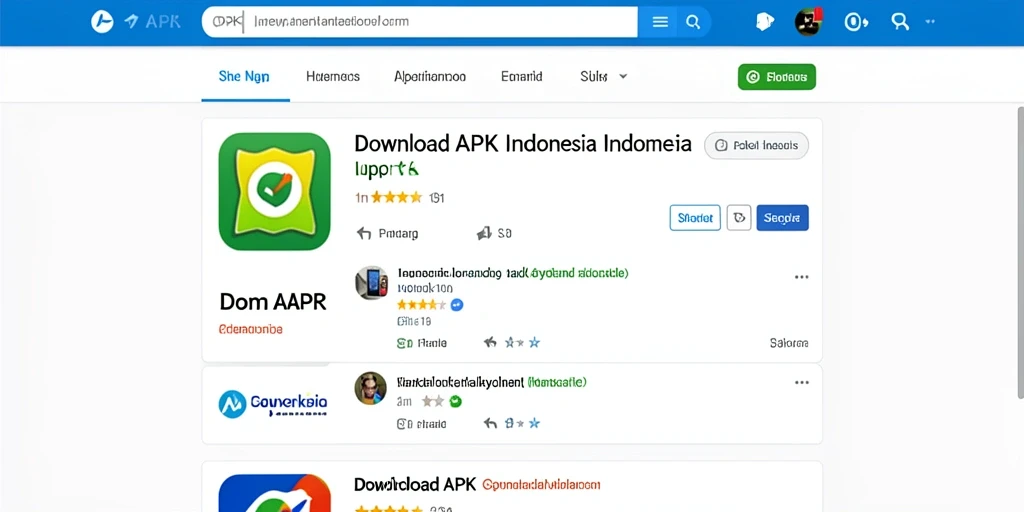The width and height of the screenshot is (1024, 512).
Task: Click the green badge in second review
Action: (x=456, y=401)
